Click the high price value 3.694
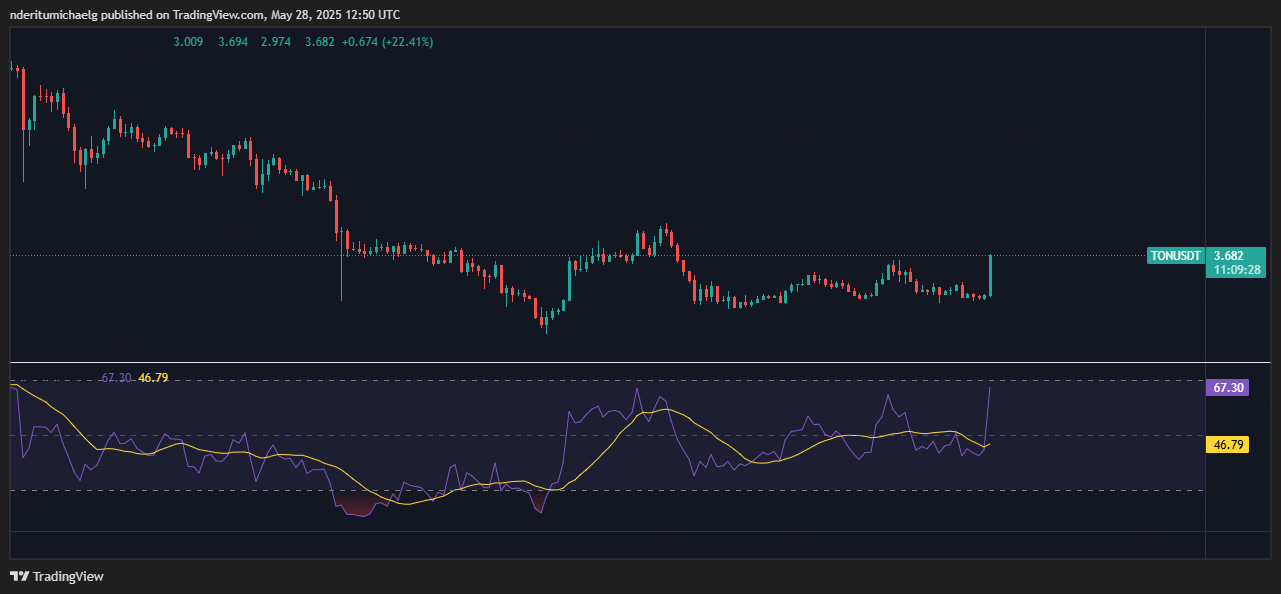The height and width of the screenshot is (594, 1281). click(234, 42)
